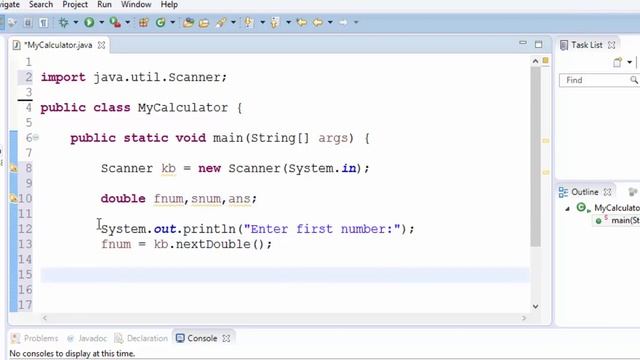Screen dimensions: 640x360
Task: Open the Back history dropdown arrow
Action: pos(330,22)
